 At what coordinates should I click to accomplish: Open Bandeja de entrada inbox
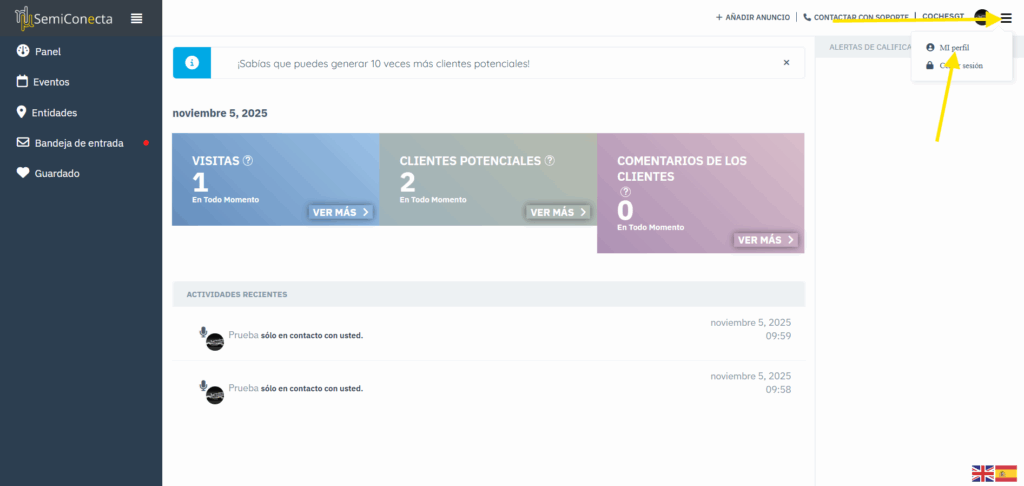point(79,143)
